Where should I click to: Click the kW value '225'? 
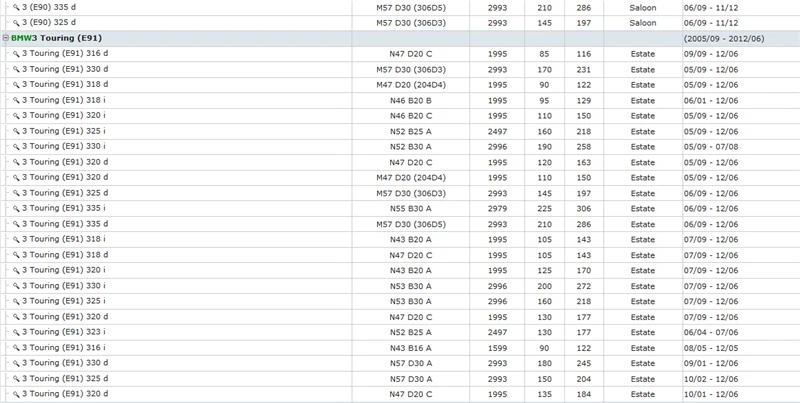click(x=544, y=209)
